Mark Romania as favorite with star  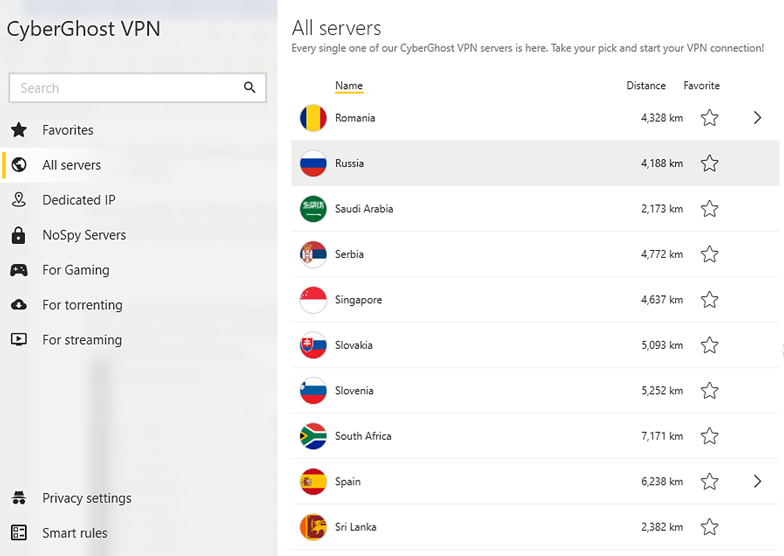point(710,118)
